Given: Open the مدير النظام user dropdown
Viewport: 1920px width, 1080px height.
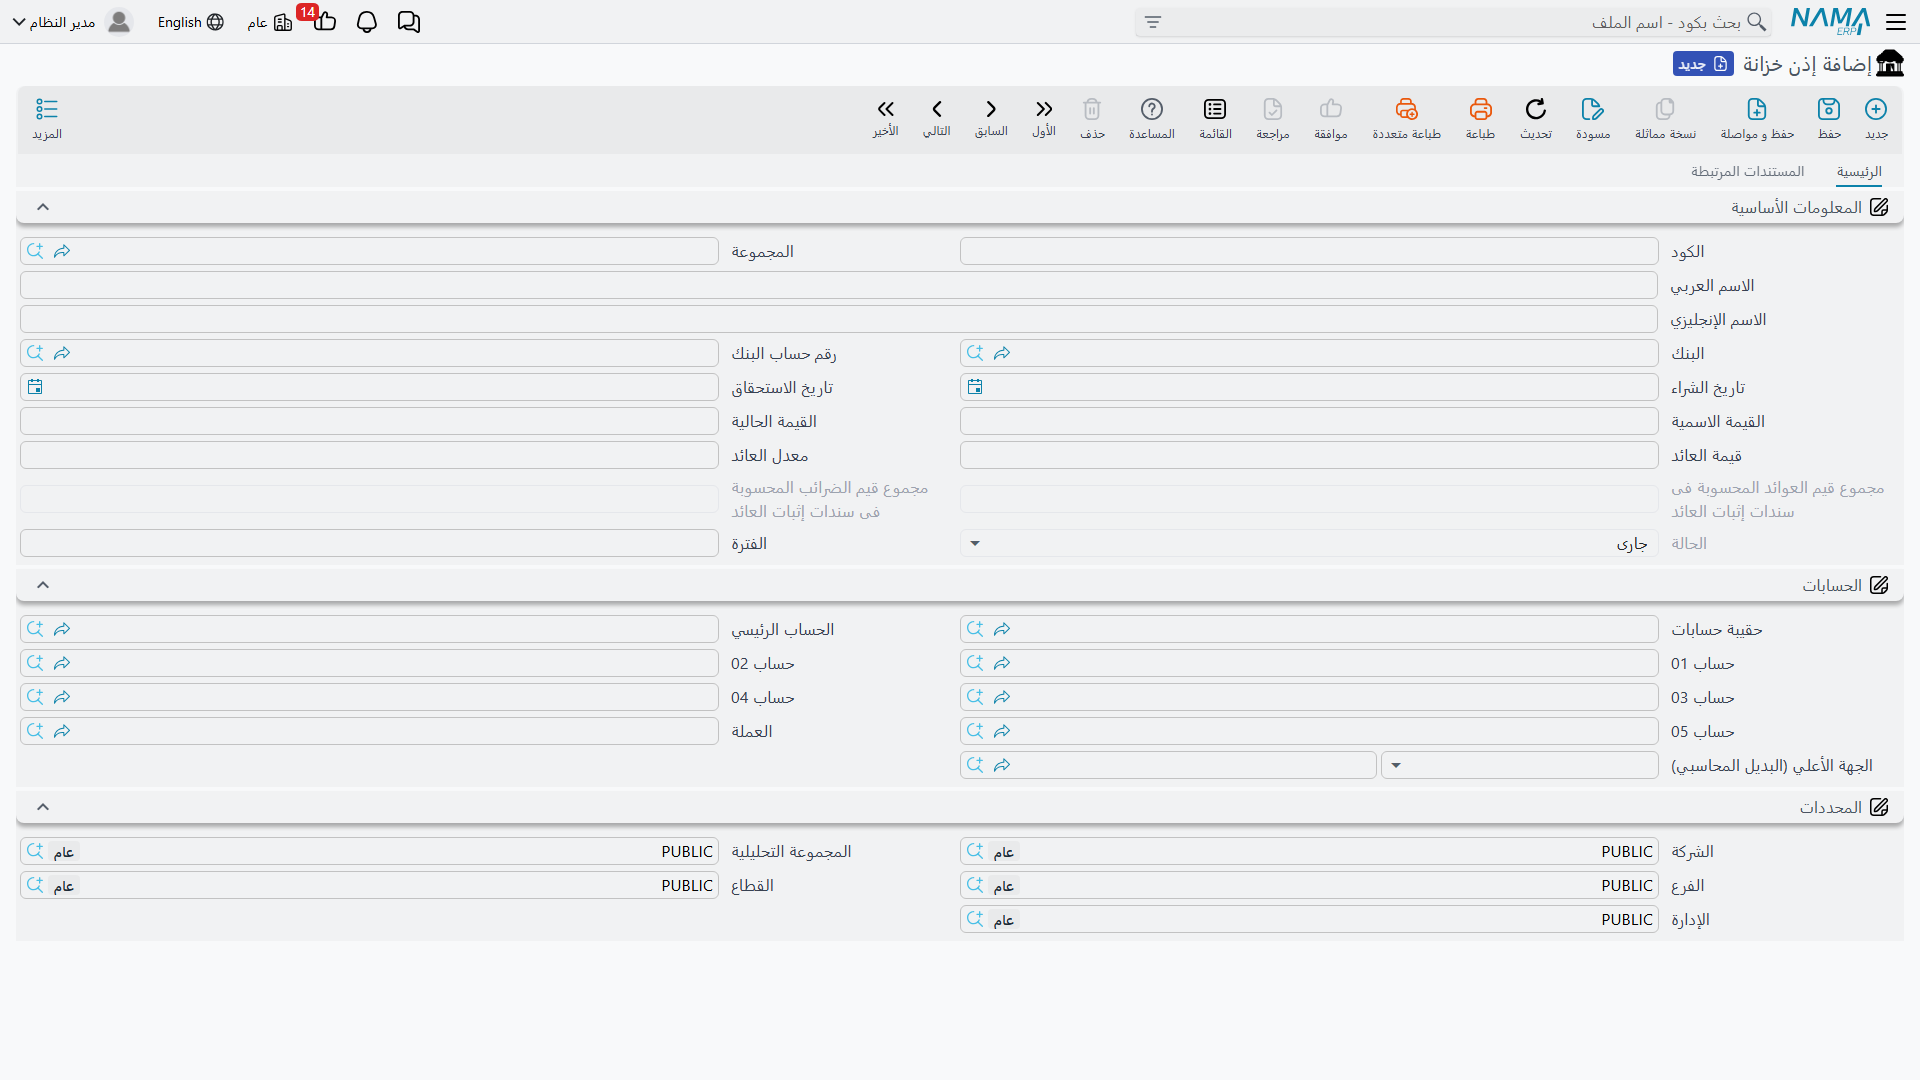Looking at the screenshot, I should pos(72,22).
